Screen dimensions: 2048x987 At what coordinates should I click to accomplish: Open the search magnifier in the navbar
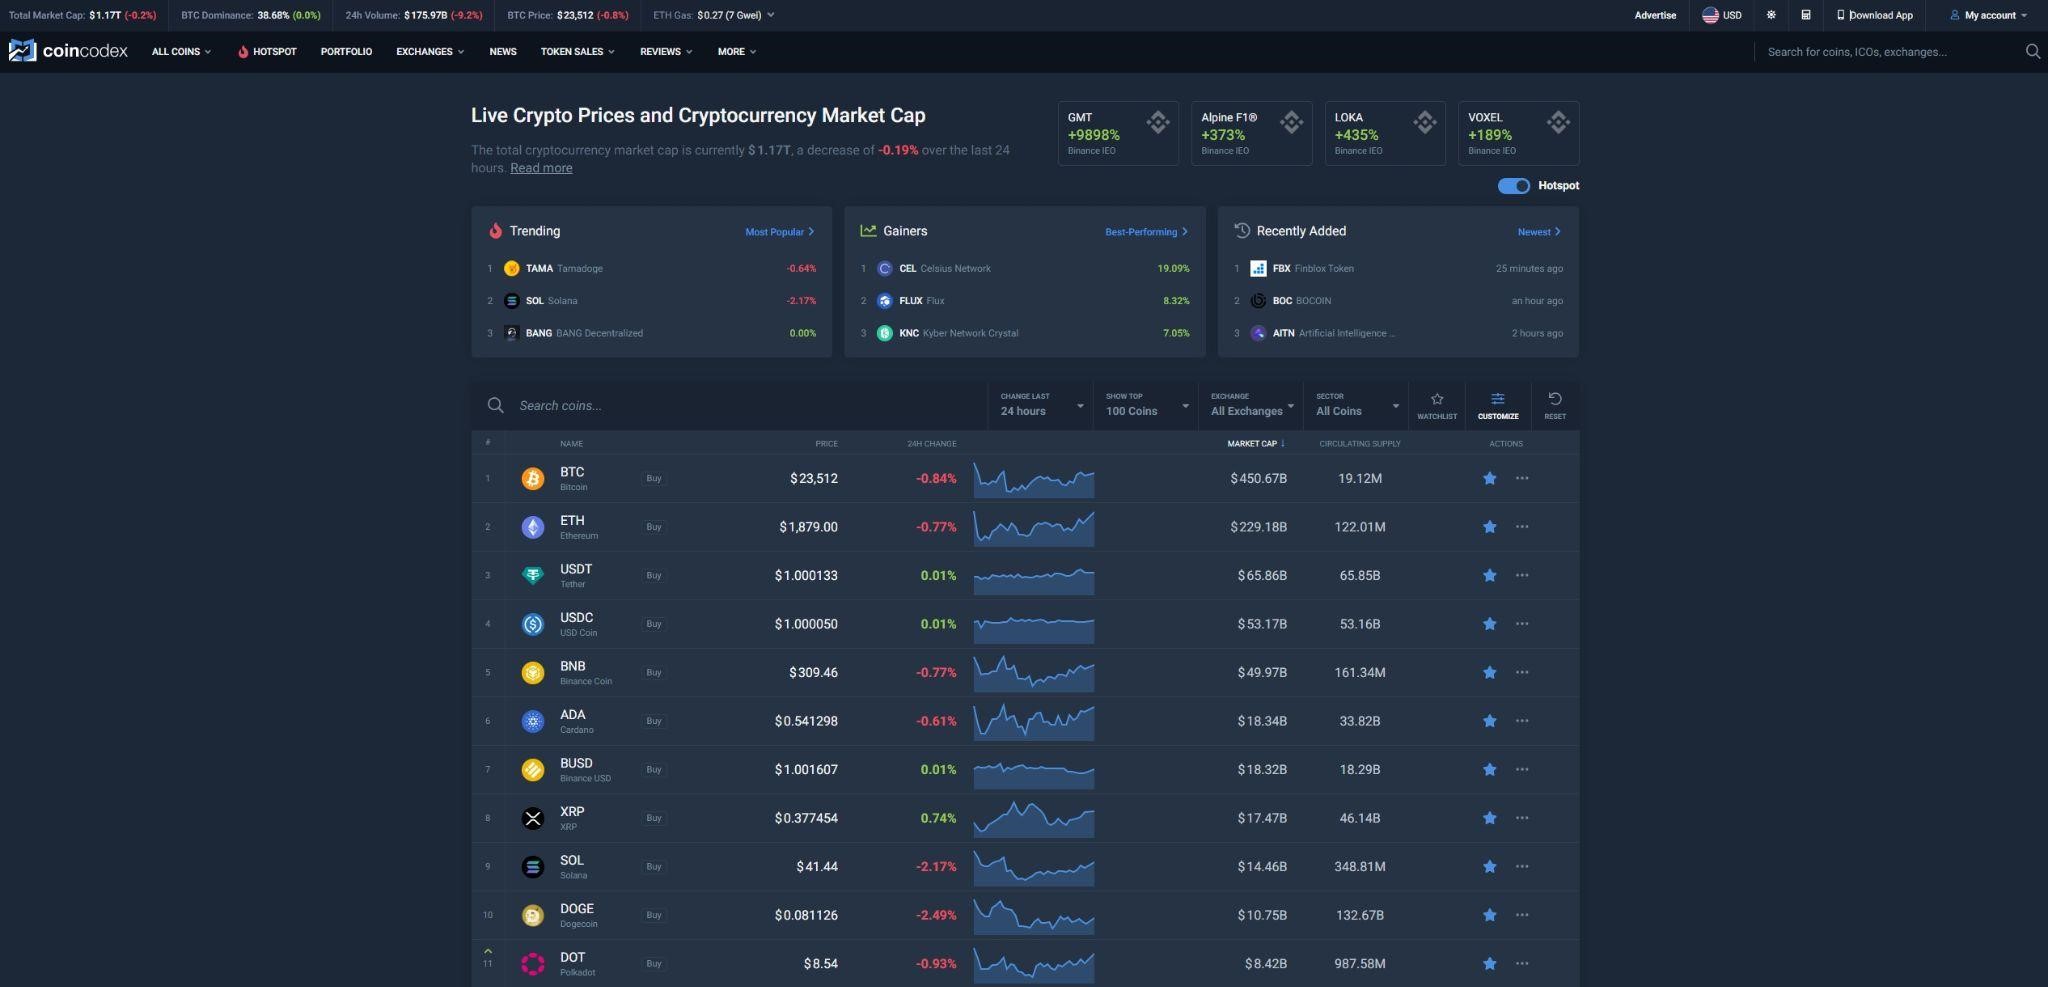click(2031, 51)
